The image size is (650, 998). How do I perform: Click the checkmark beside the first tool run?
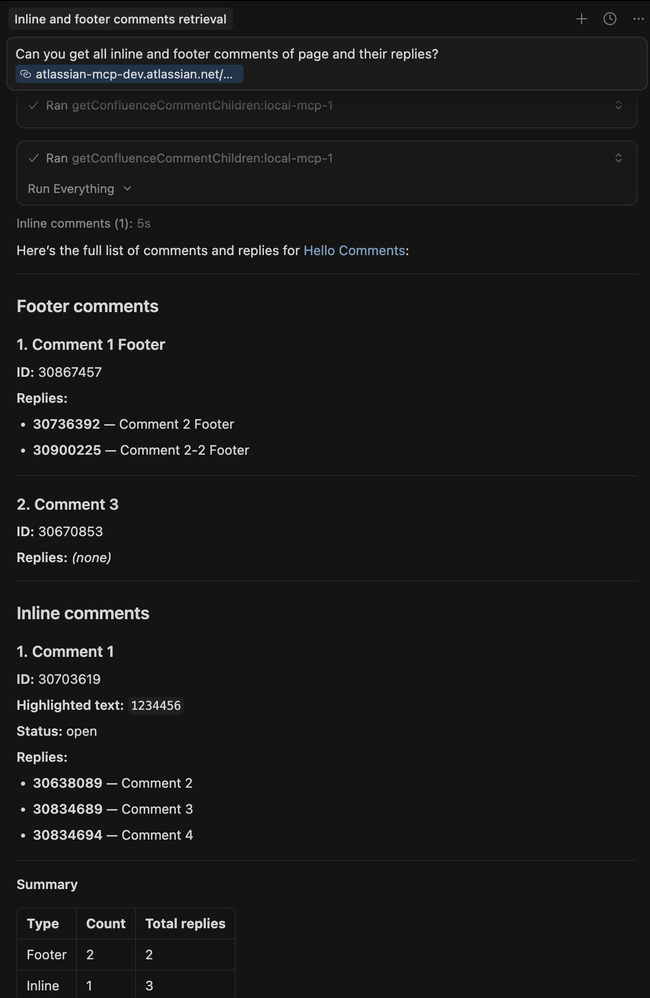coord(33,105)
